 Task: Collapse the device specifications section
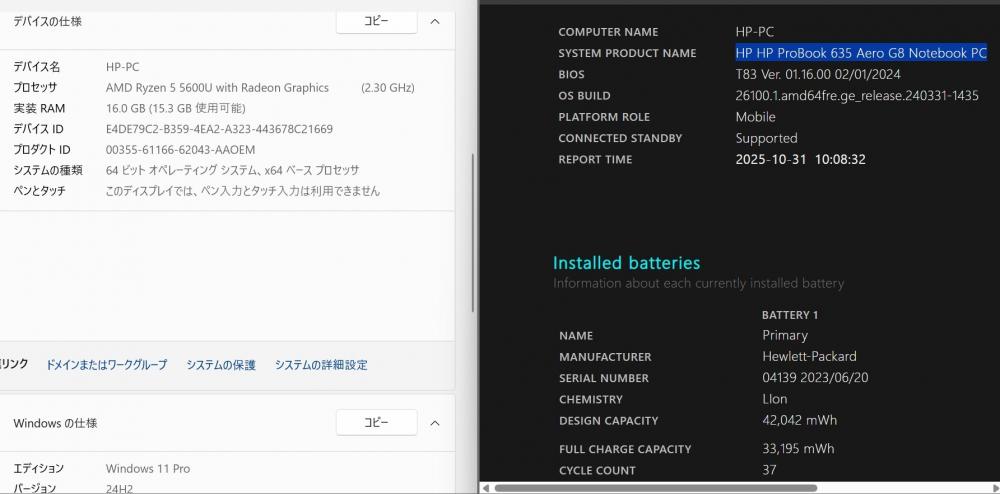tap(435, 21)
